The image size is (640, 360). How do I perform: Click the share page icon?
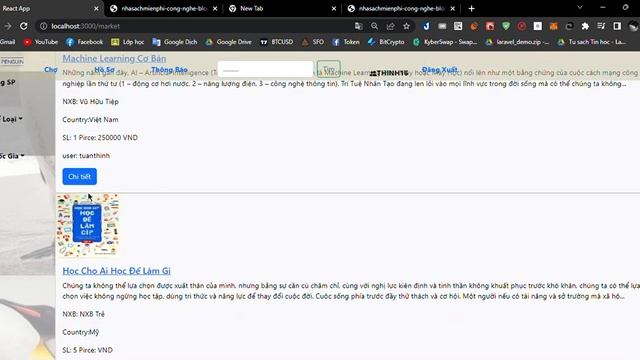coord(390,26)
